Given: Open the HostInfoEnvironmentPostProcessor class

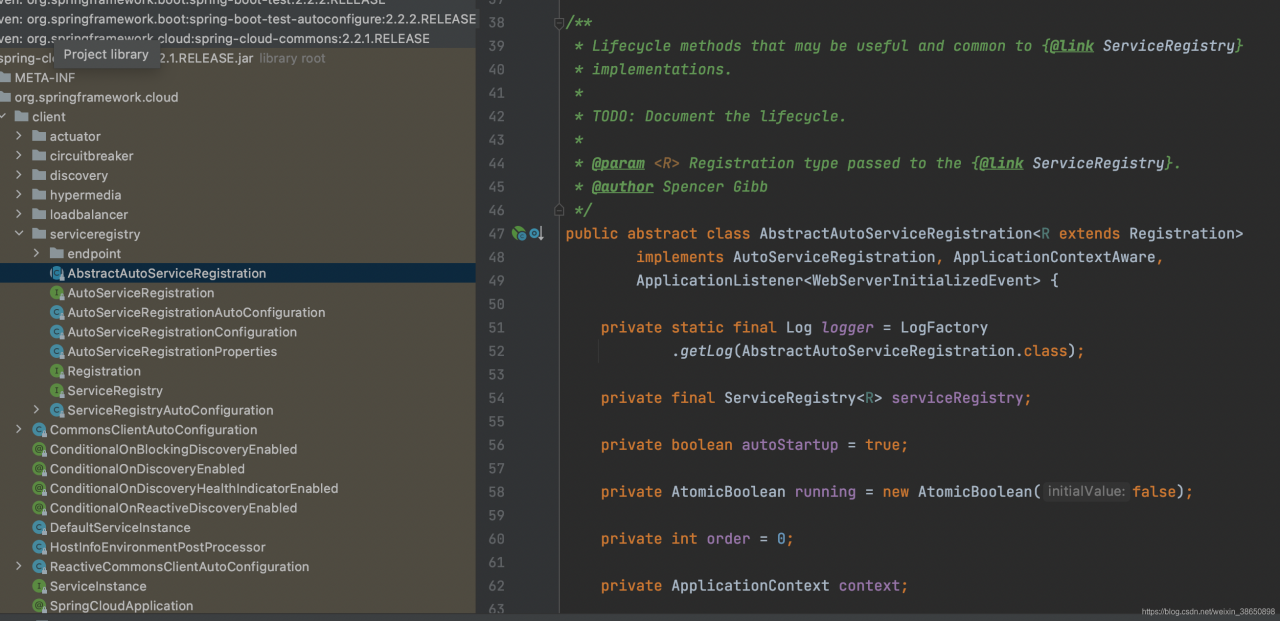Looking at the screenshot, I should (x=157, y=547).
